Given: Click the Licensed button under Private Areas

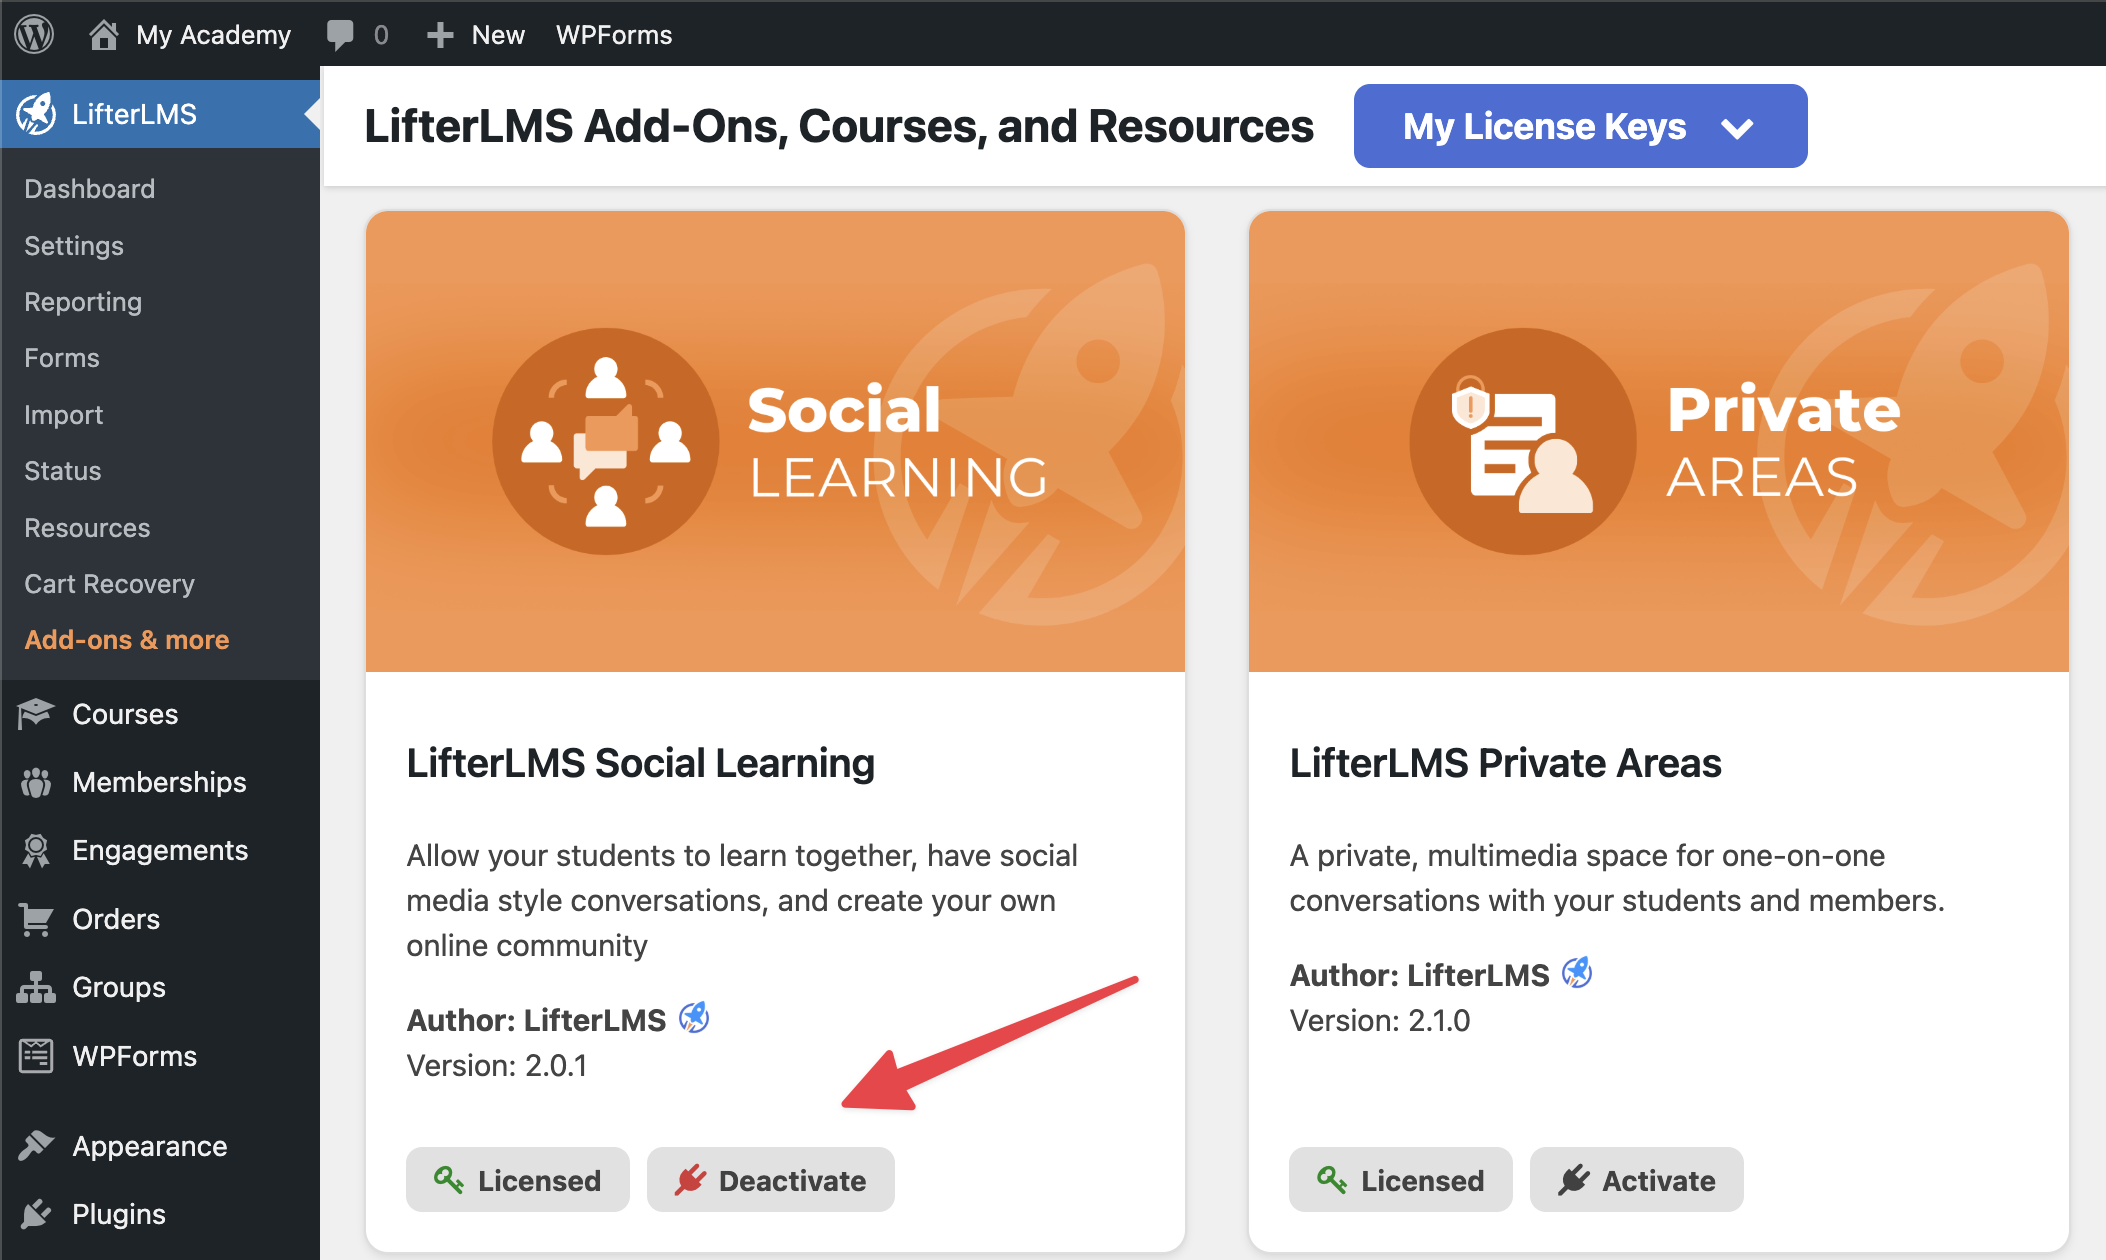Looking at the screenshot, I should pos(1400,1180).
